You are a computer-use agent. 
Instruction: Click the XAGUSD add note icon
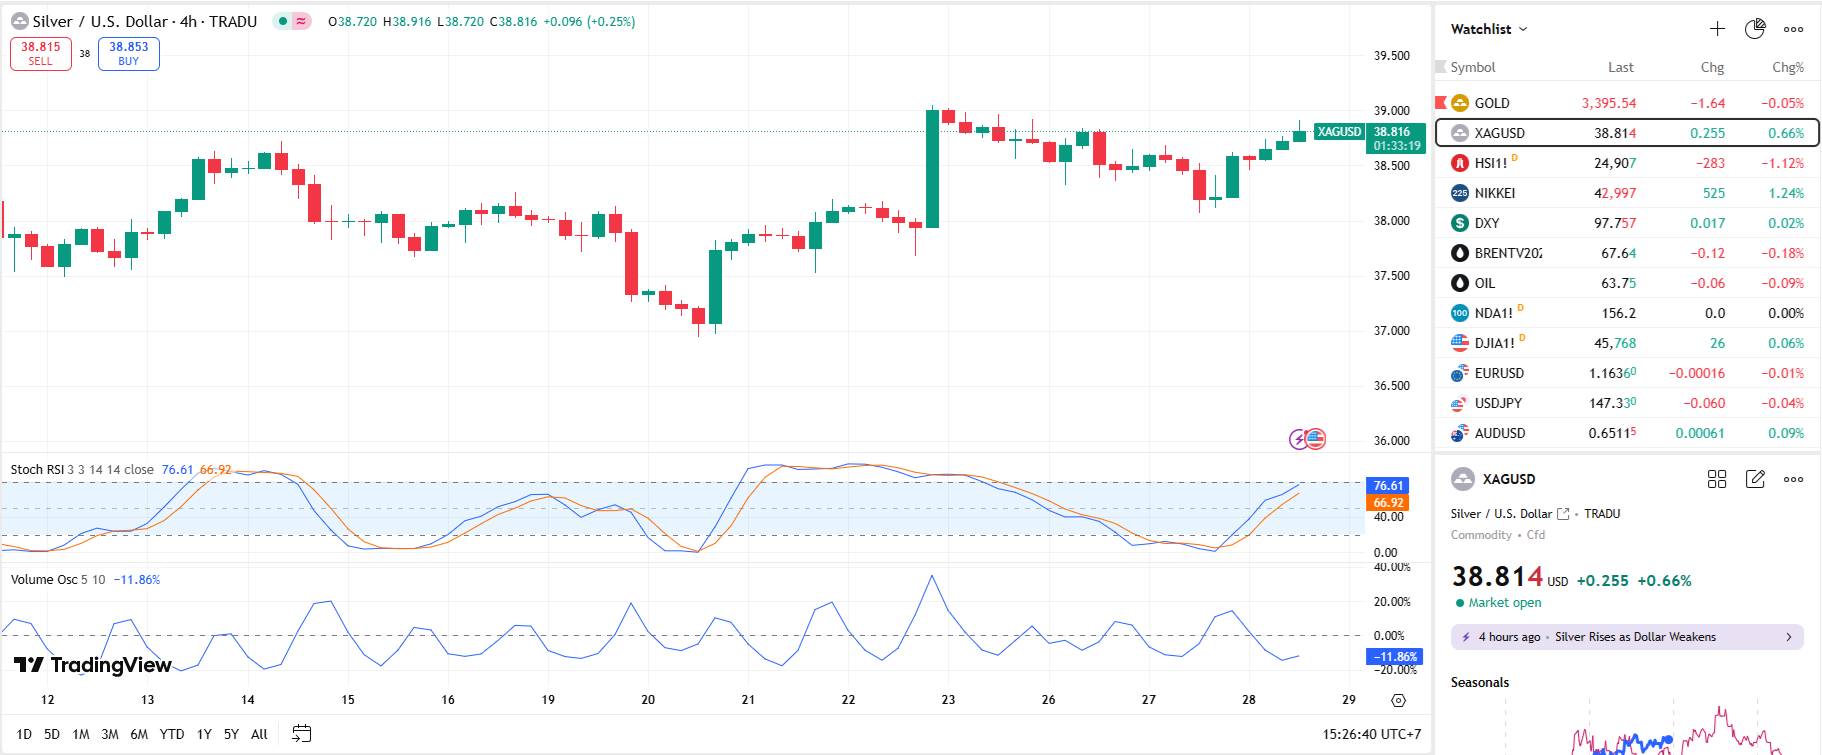tap(1755, 479)
